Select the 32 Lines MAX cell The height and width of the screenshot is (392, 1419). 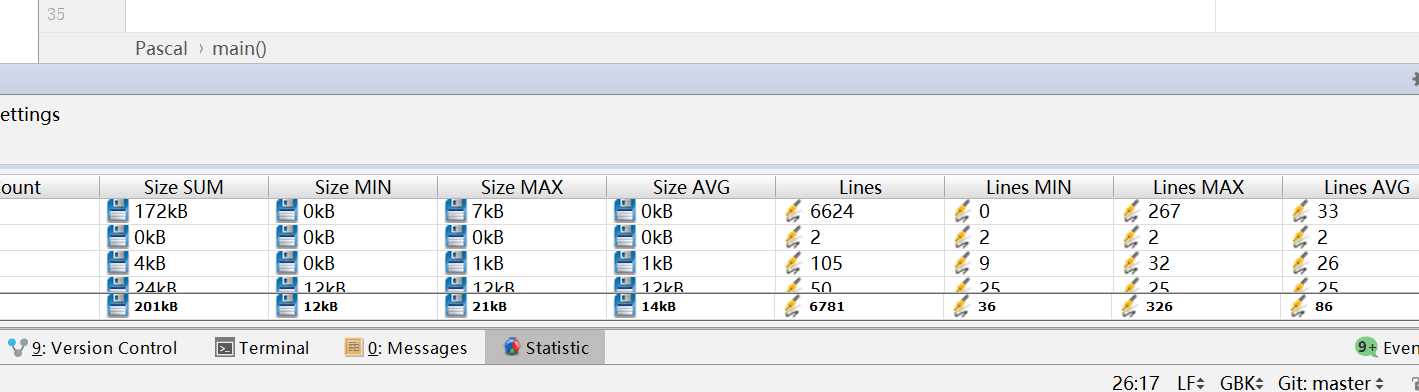coord(1198,263)
